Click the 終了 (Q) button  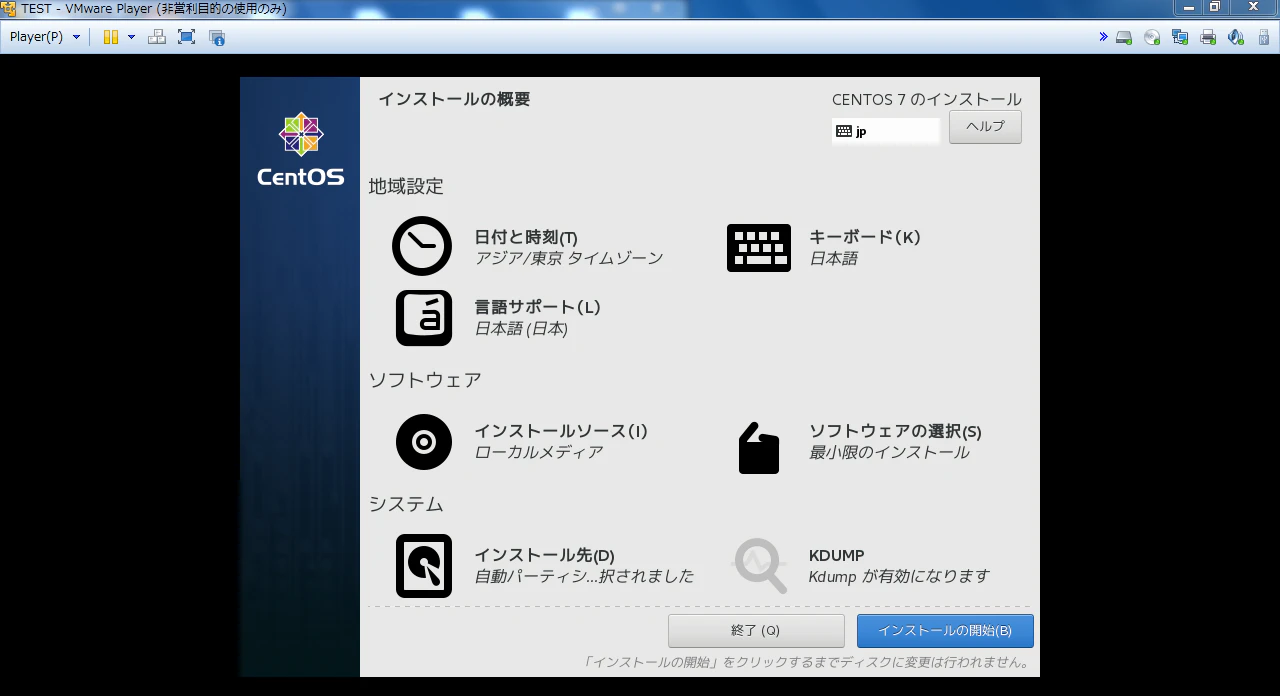coord(756,631)
